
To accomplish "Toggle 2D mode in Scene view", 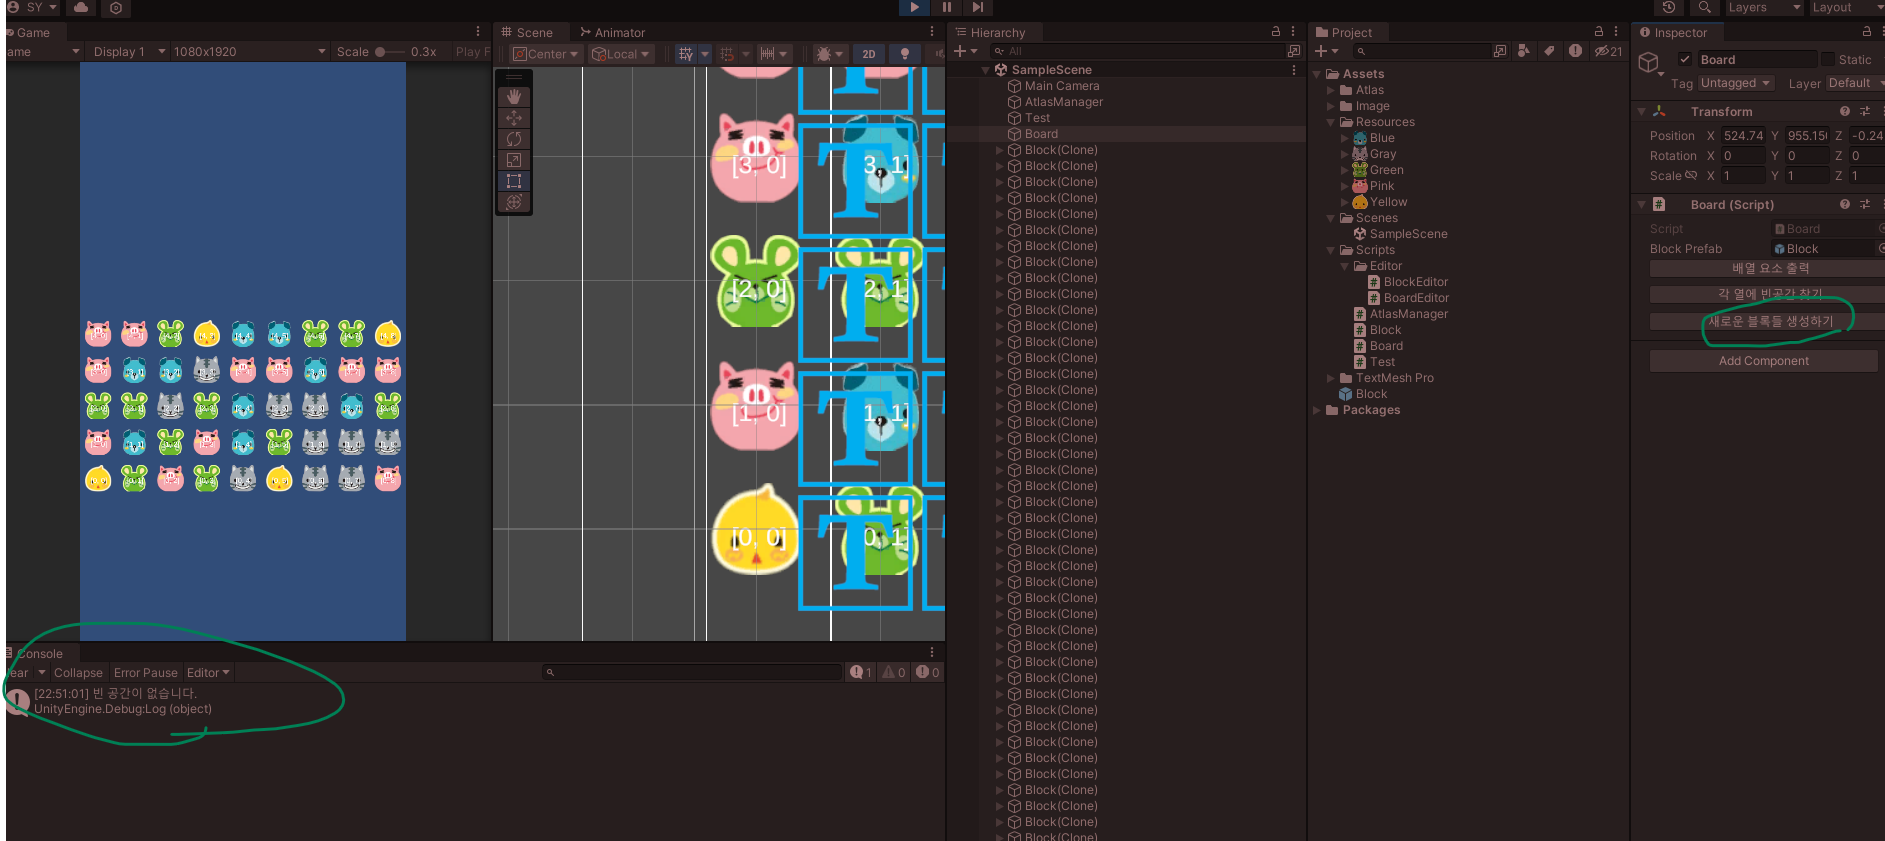I will [x=869, y=54].
